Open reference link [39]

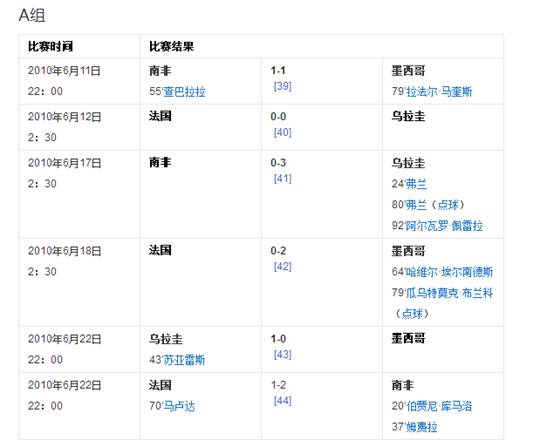(283, 86)
